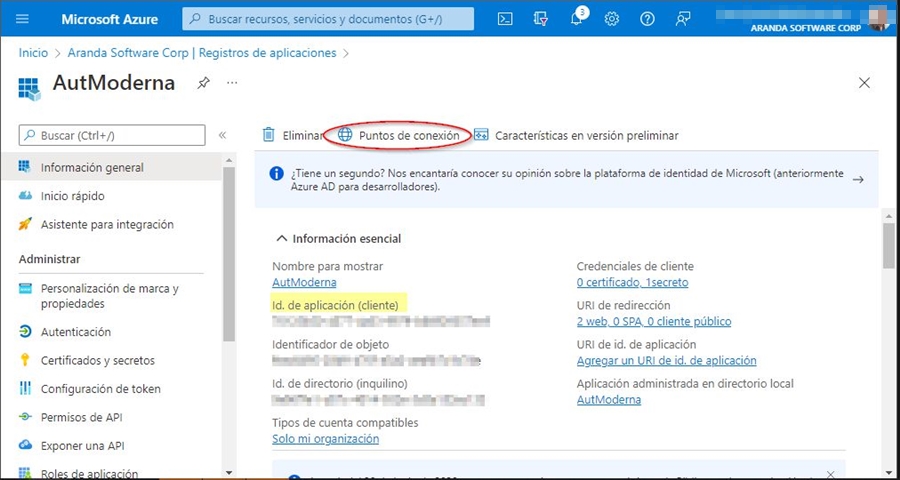Screen dimensions: 900x480
Task: Click Agregar un URI de id. de aplicación
Action: 666,361
